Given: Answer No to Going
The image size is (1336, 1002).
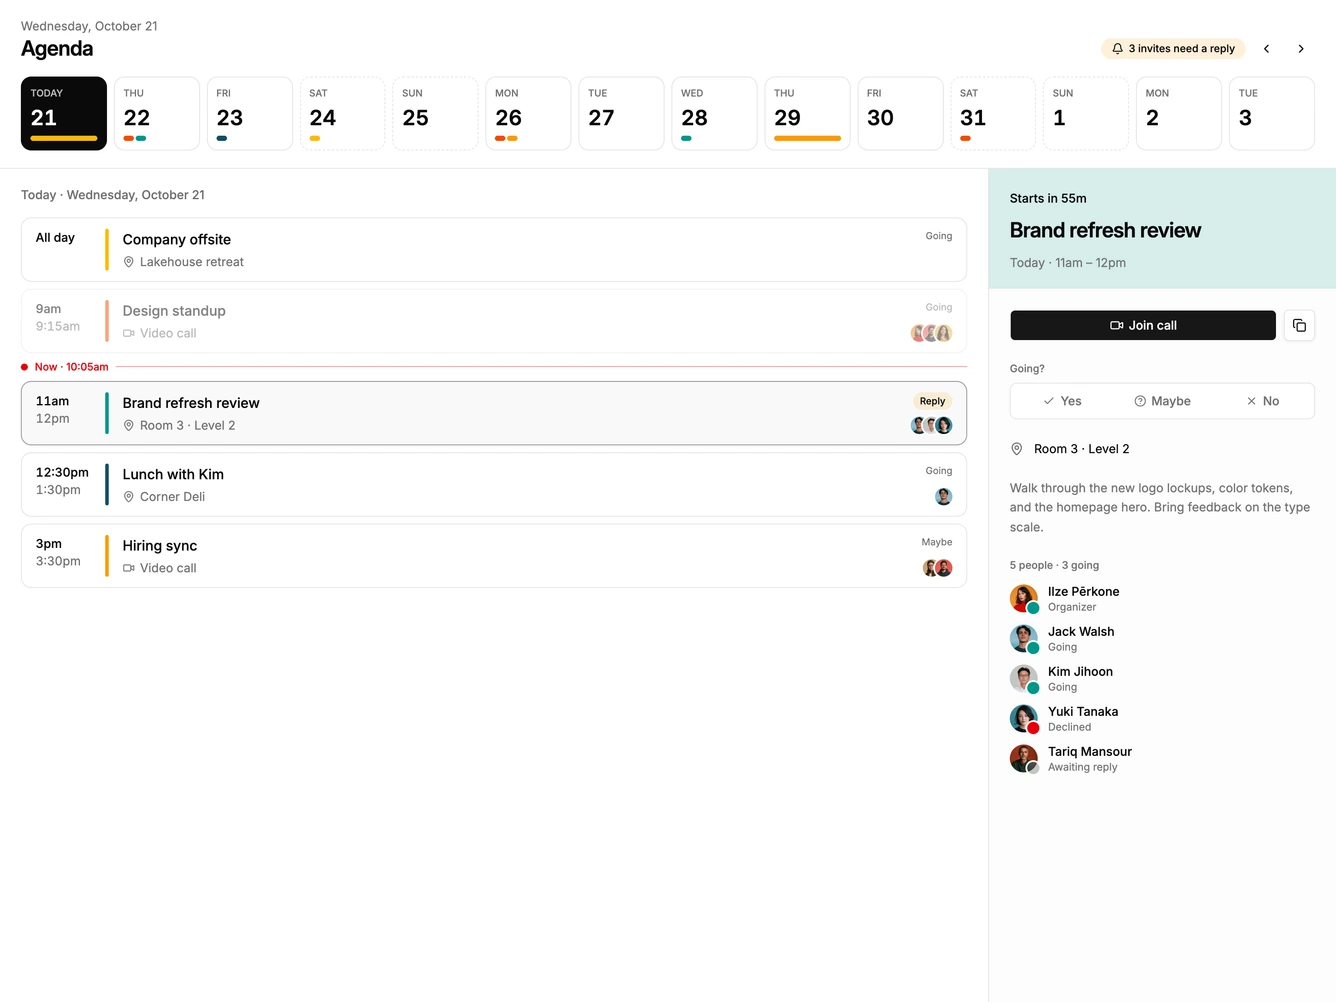Looking at the screenshot, I should click(x=1262, y=401).
